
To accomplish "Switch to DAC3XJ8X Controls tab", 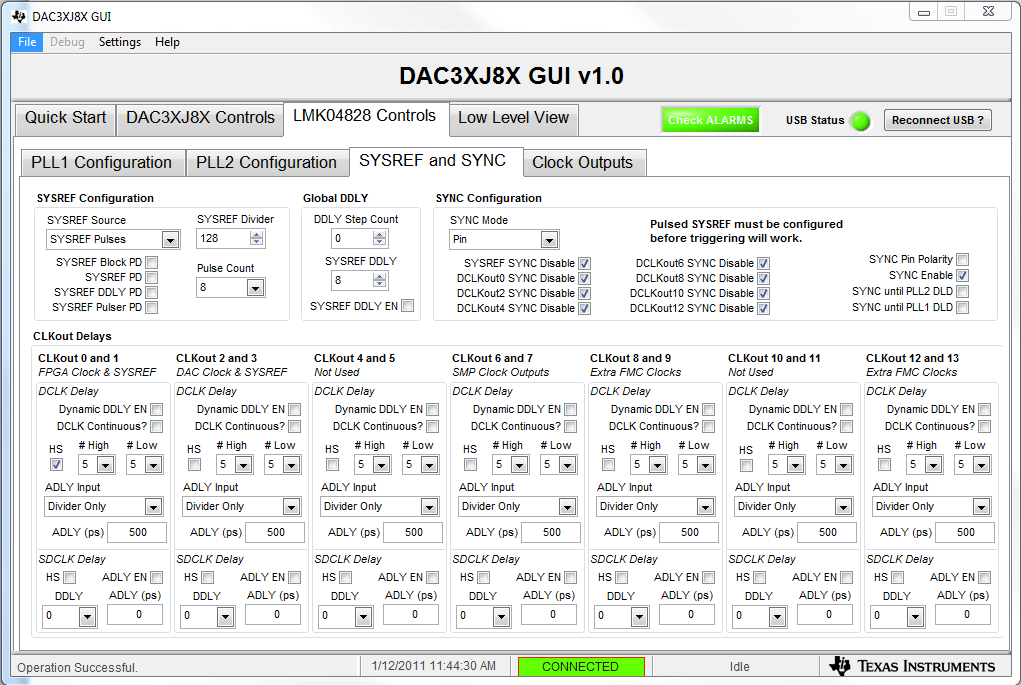I will pyautogui.click(x=200, y=118).
